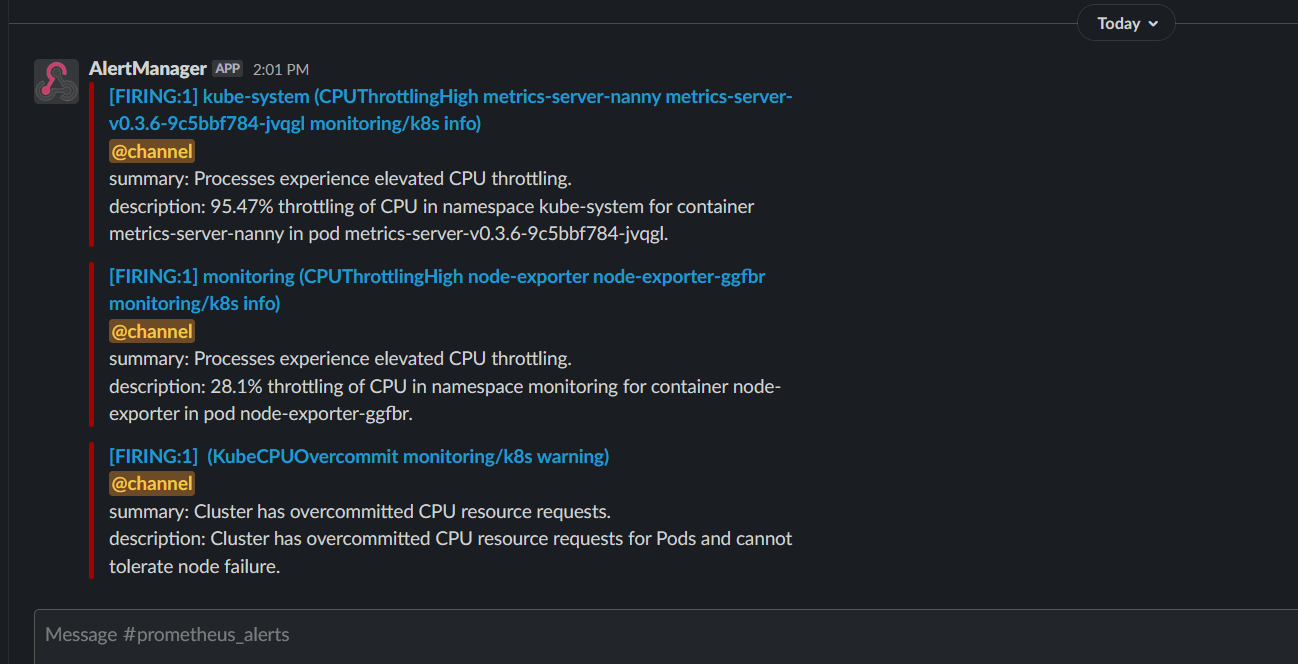Open the AlertManager app profile by its name
This screenshot has height=664, width=1298.
point(147,68)
